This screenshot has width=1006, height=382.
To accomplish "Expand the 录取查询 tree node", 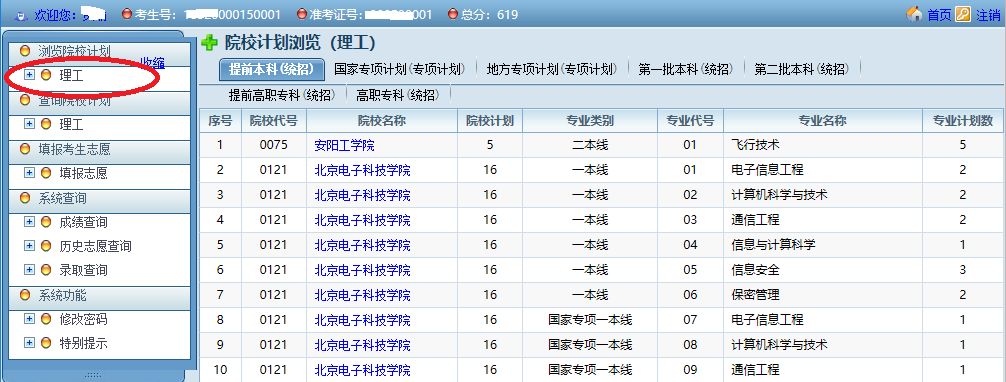I will [29, 270].
